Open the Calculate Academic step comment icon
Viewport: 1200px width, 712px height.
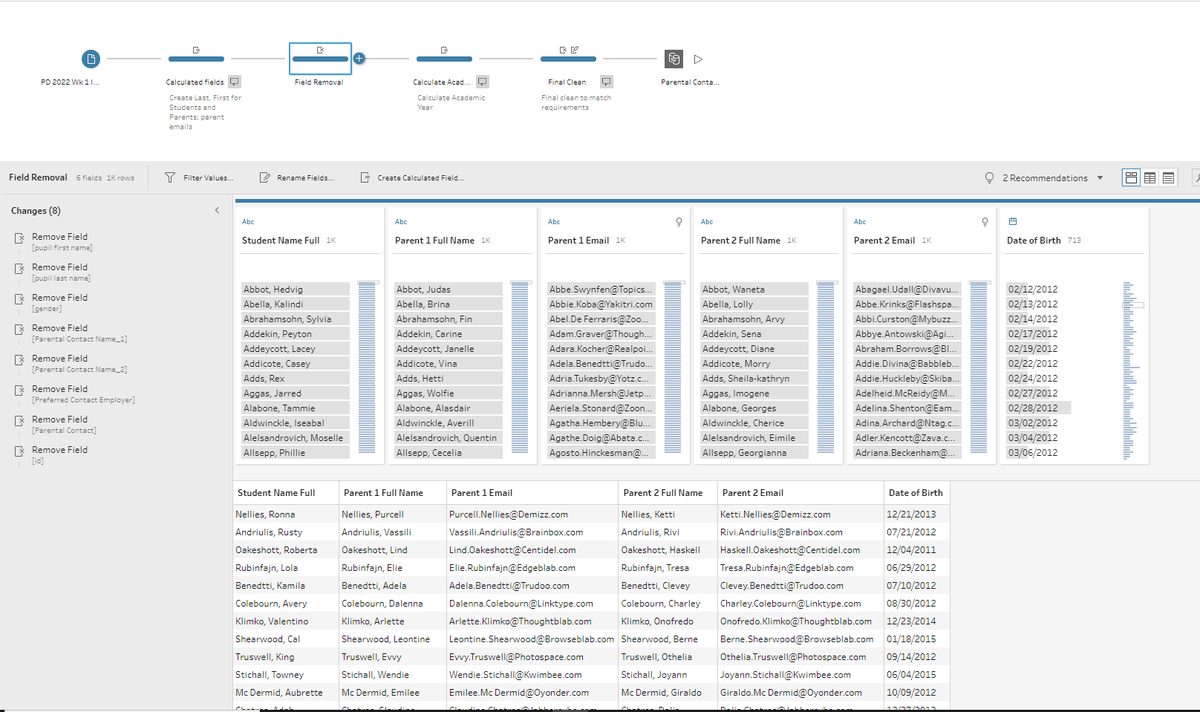click(482, 82)
